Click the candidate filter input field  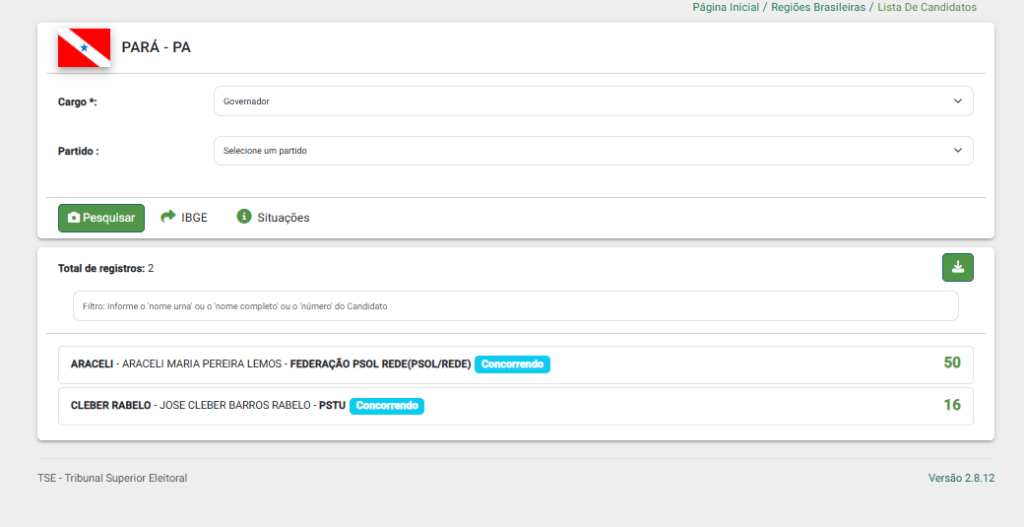(516, 306)
